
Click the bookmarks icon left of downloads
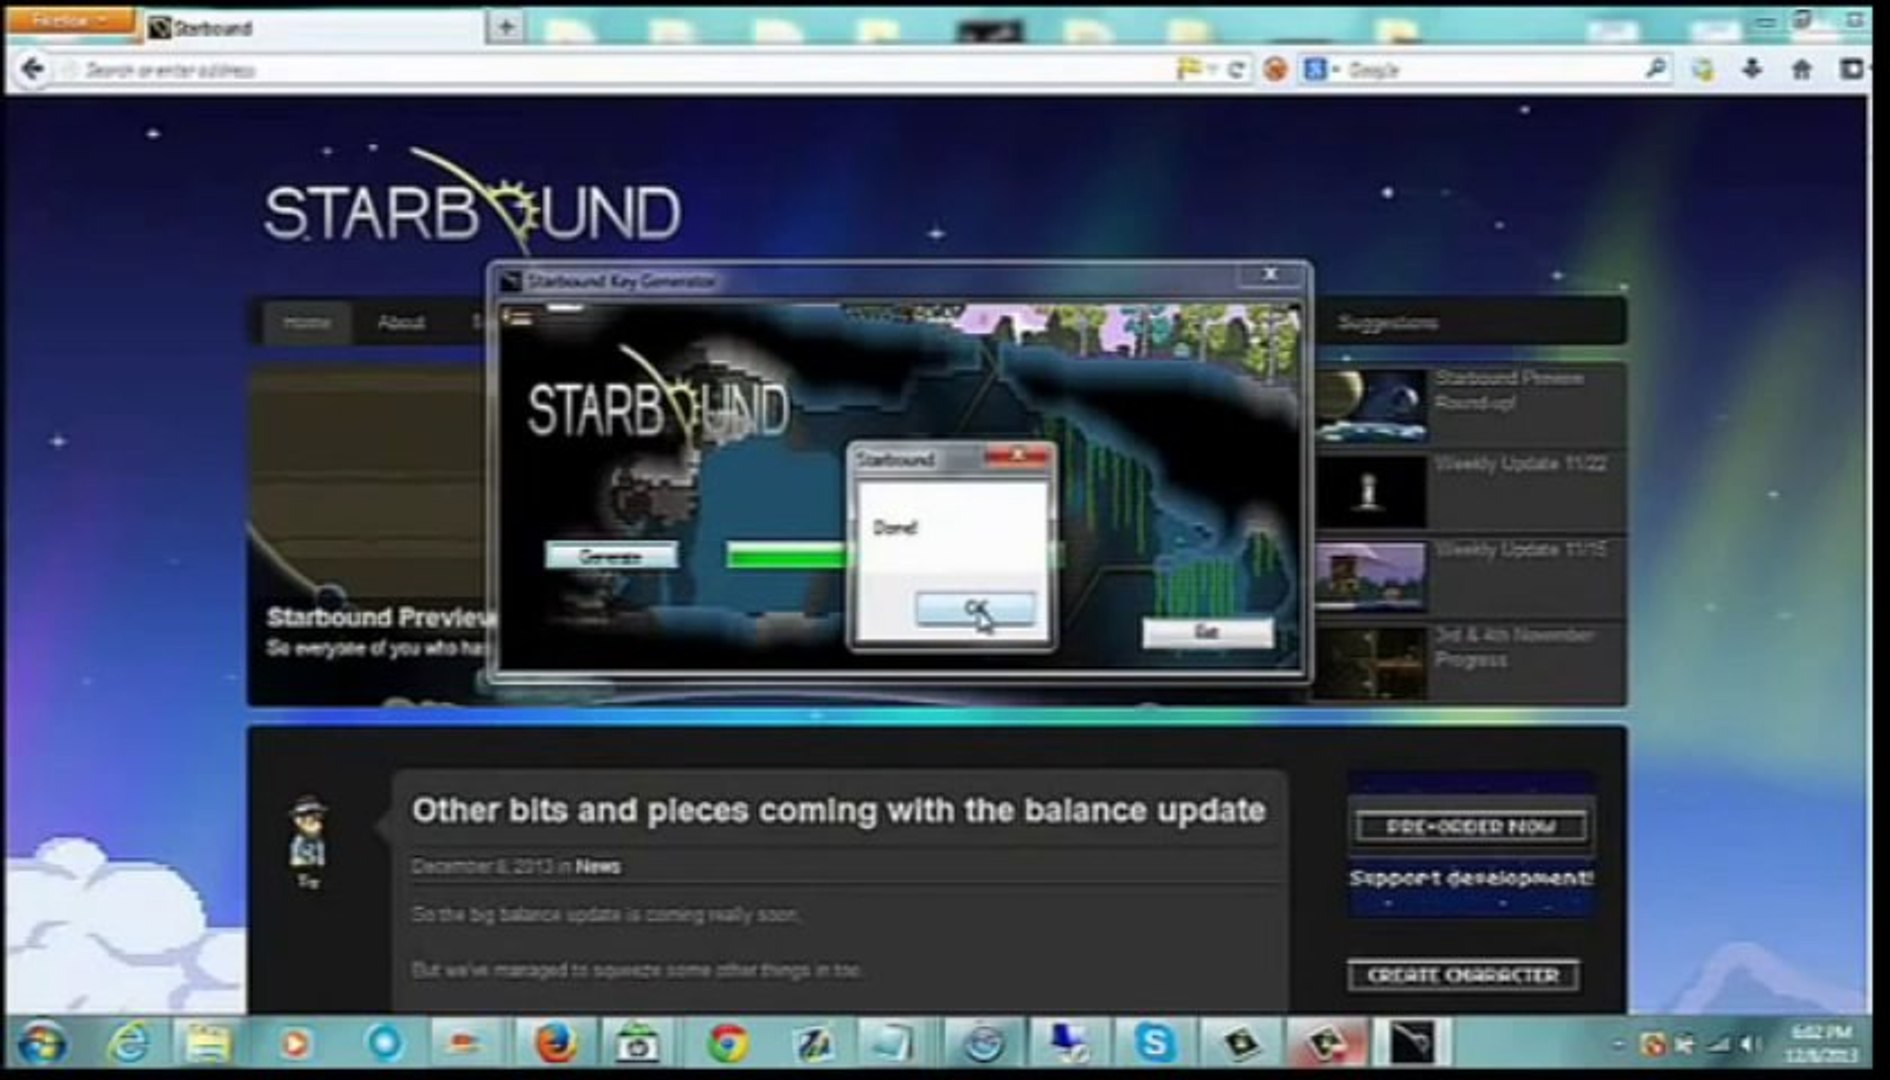point(1702,69)
